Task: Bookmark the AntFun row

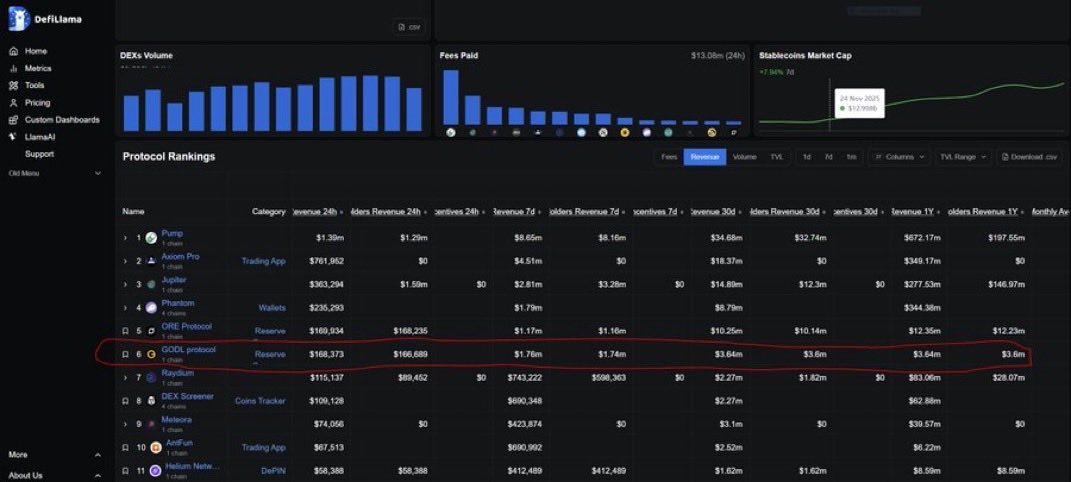Action: [125, 448]
